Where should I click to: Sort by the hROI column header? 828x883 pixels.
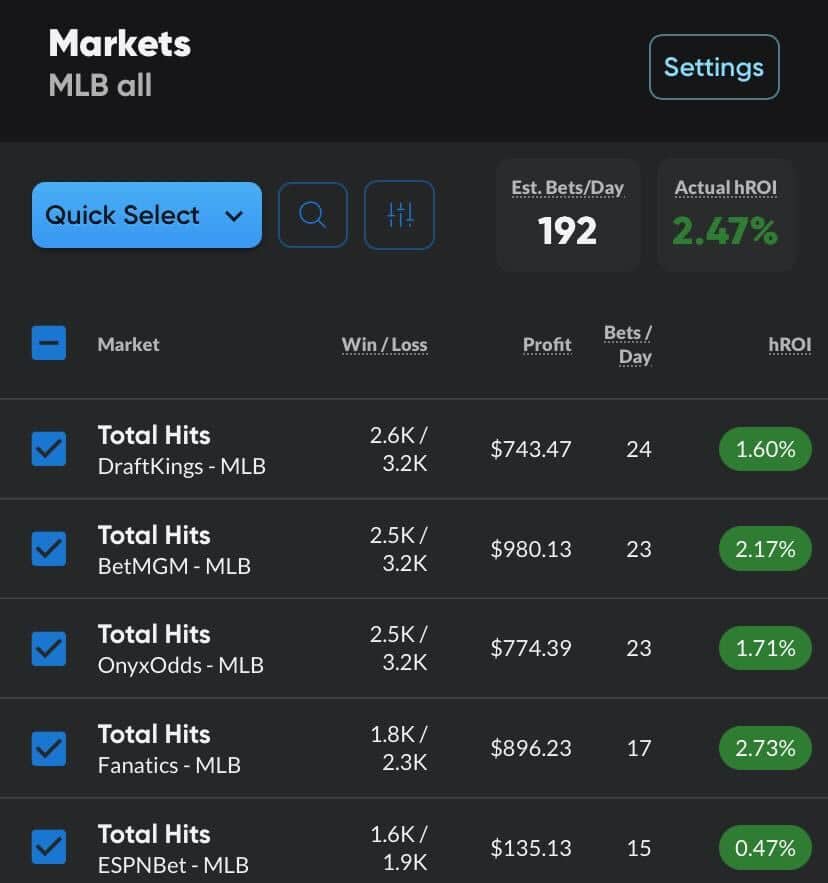pyautogui.click(x=790, y=345)
